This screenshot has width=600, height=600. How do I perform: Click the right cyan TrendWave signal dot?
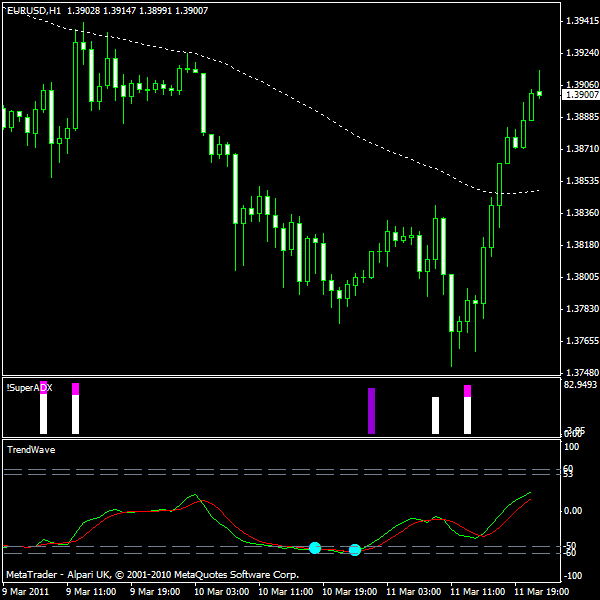pos(355,550)
